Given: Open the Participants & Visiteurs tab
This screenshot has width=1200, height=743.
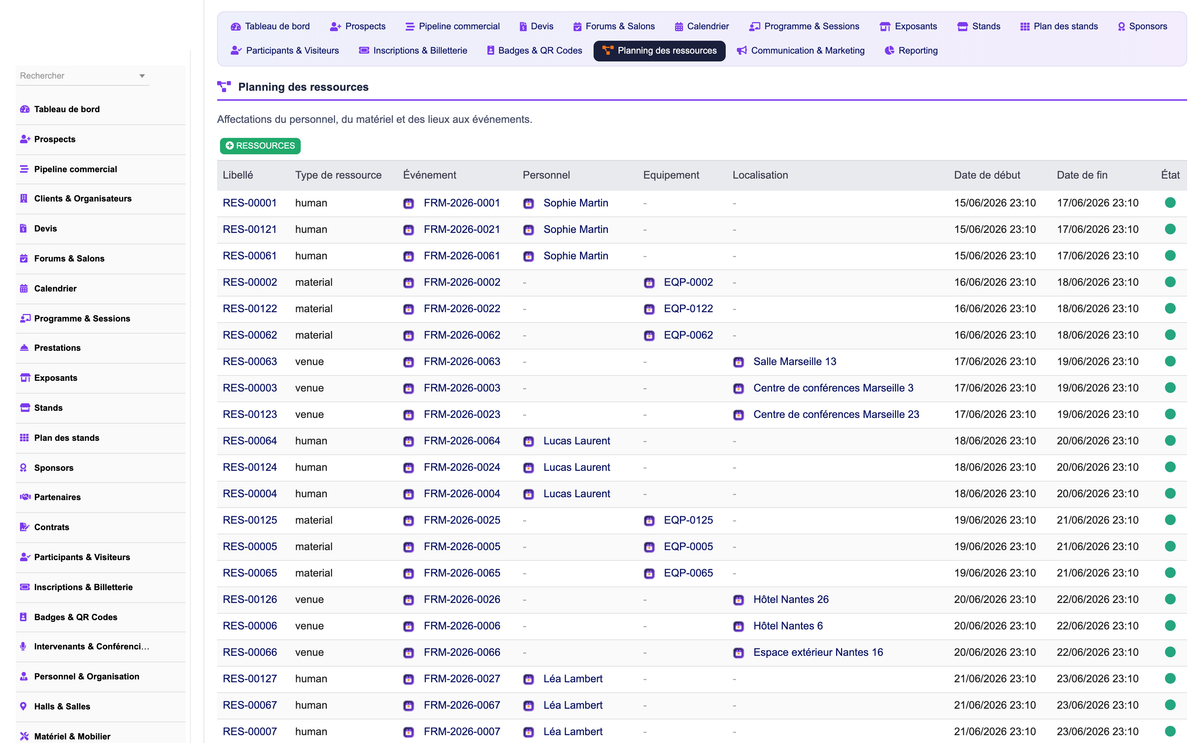Looking at the screenshot, I should 285,51.
